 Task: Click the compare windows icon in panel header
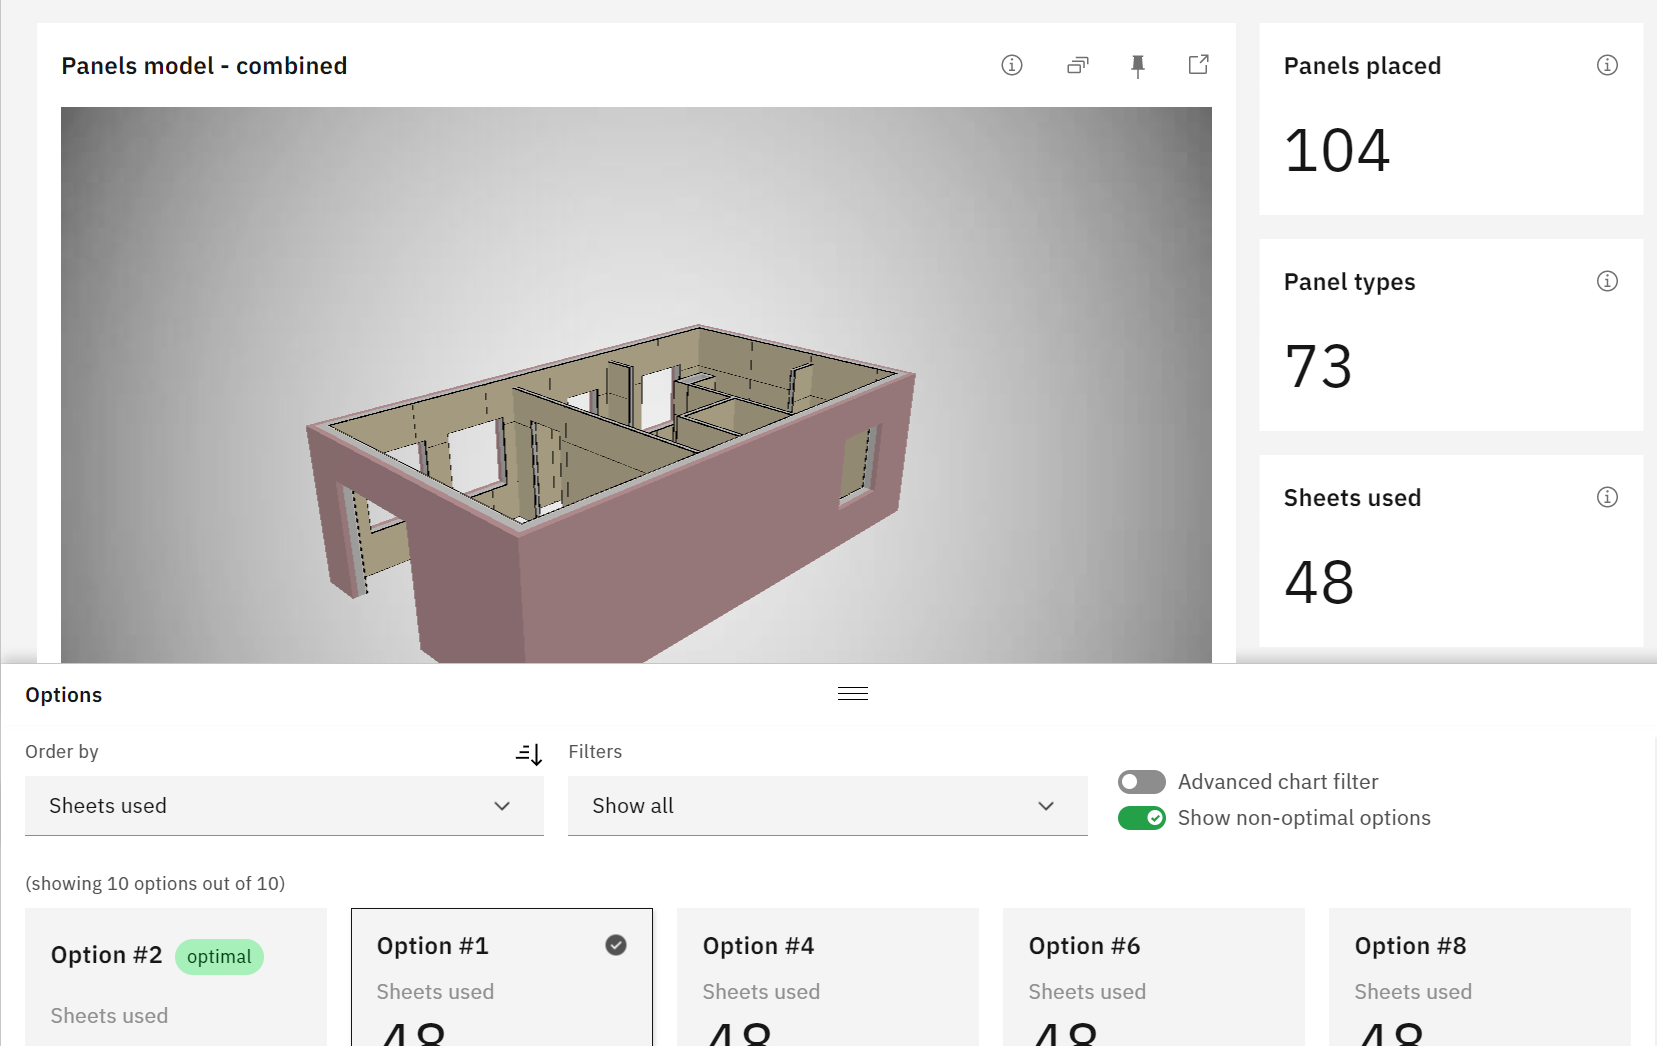[1077, 65]
